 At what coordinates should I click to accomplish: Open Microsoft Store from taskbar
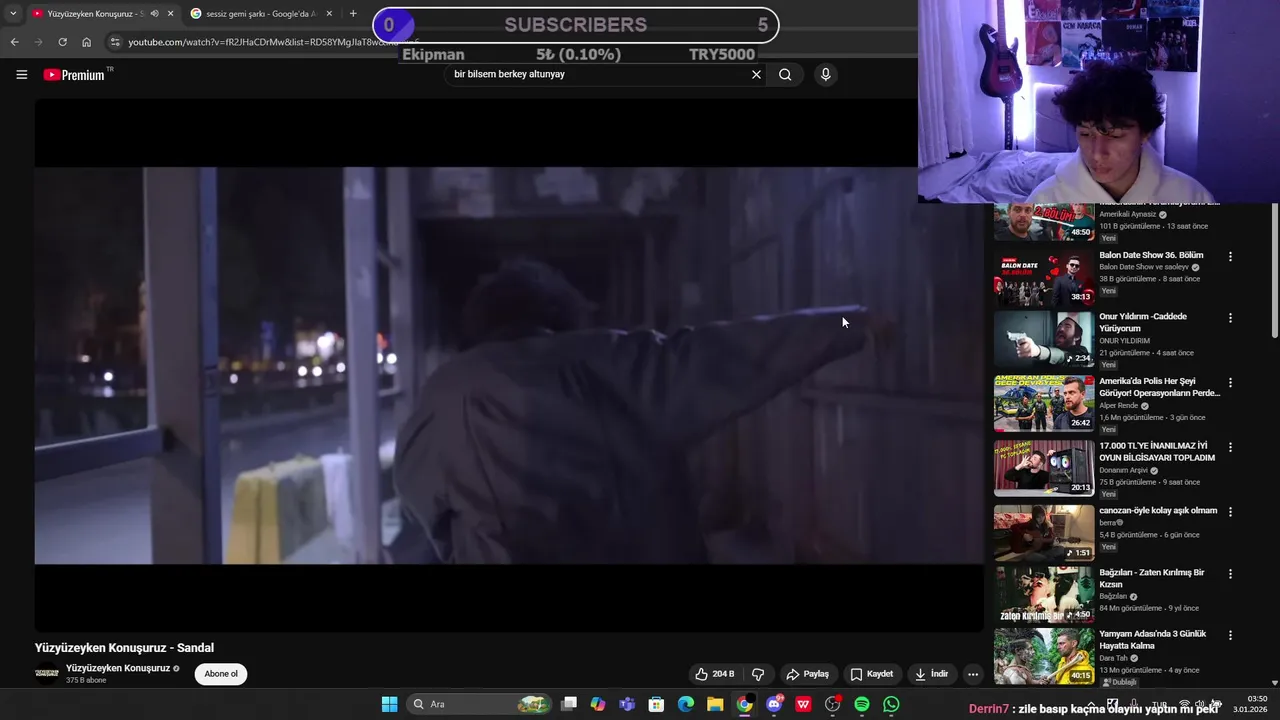(x=656, y=704)
